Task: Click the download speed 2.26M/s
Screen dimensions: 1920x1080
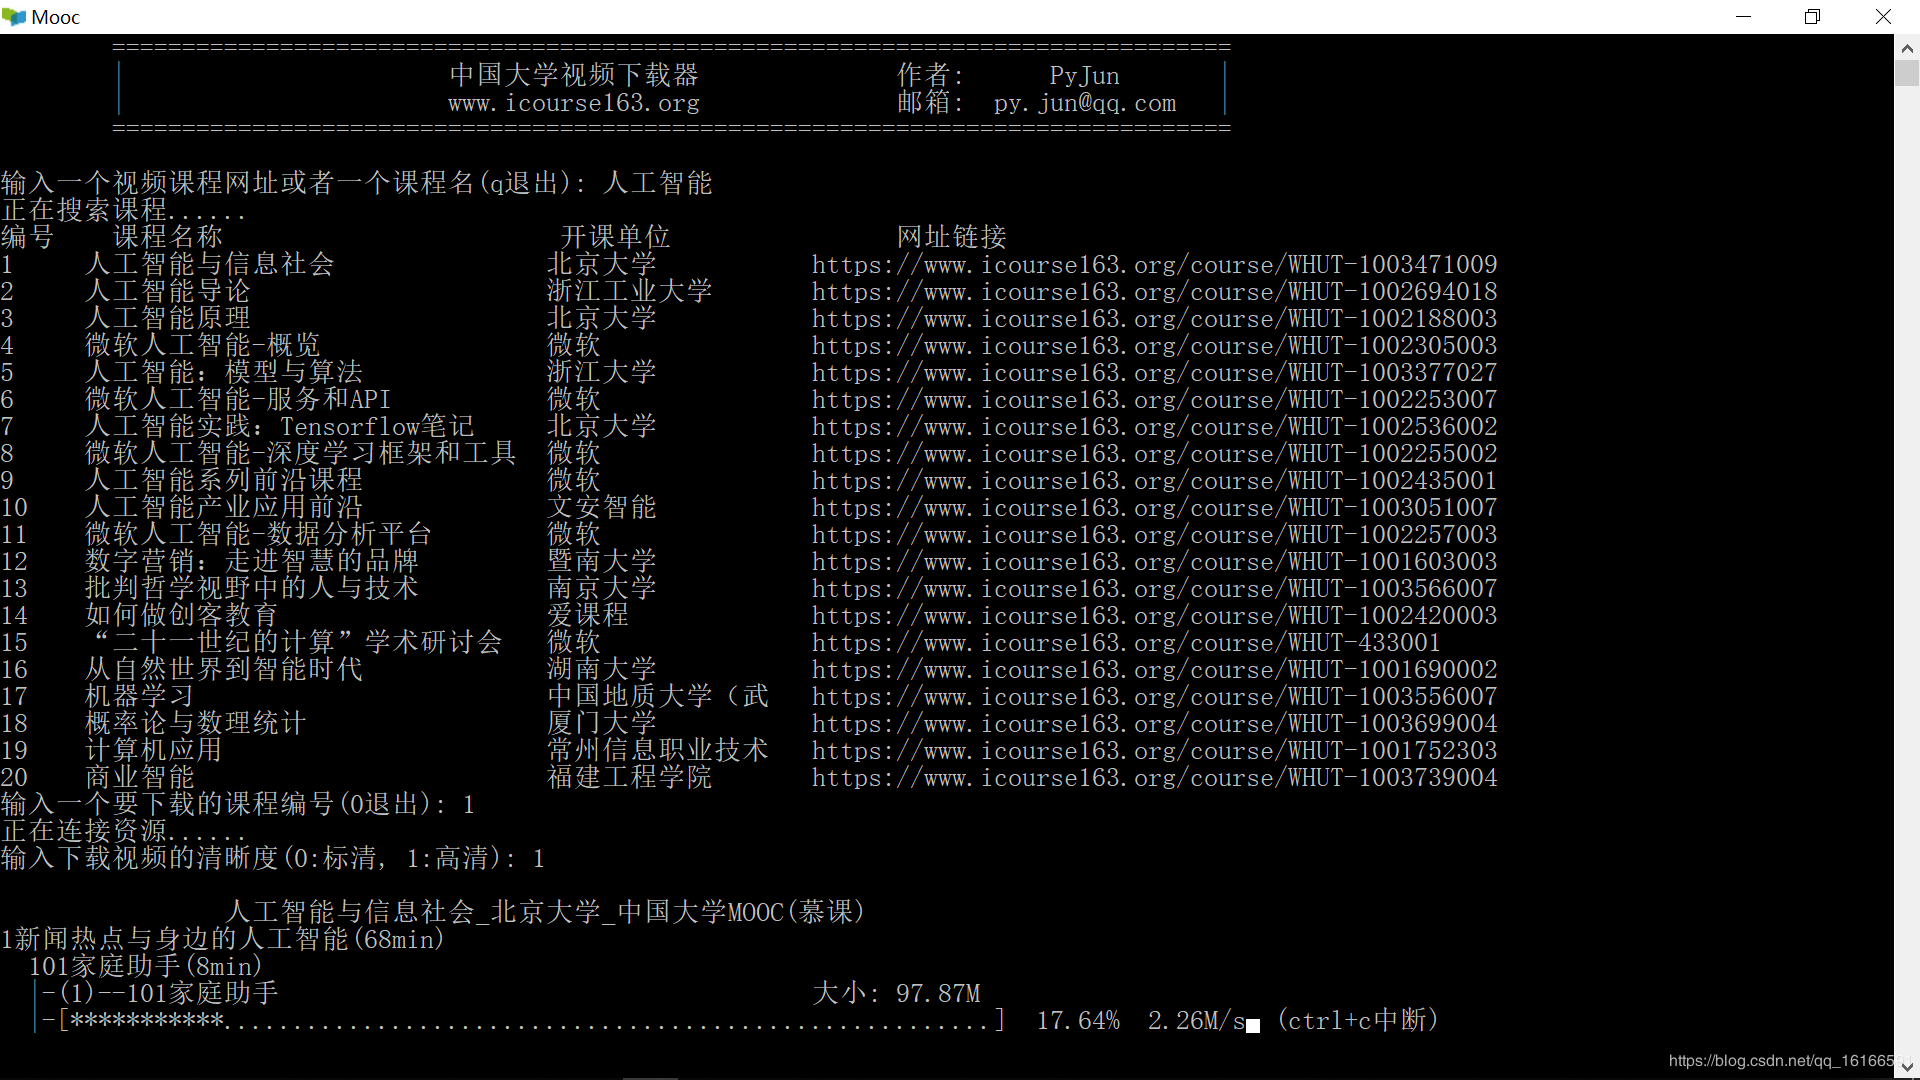Action: pos(1197,1021)
